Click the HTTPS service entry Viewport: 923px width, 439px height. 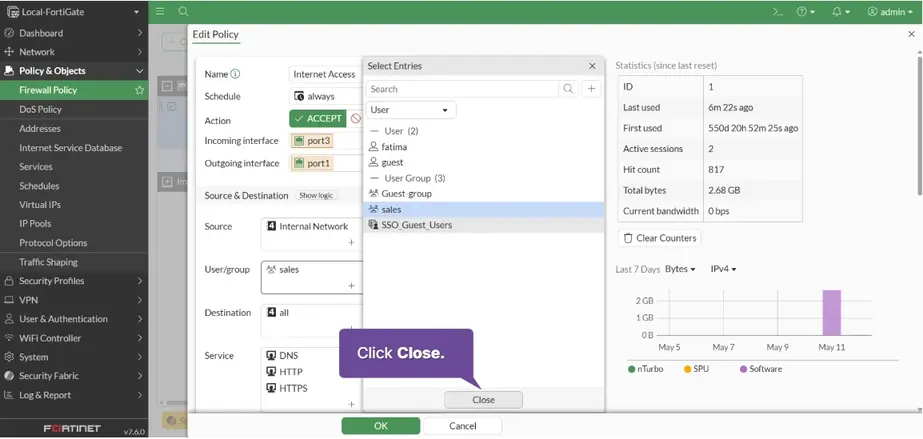click(x=287, y=388)
